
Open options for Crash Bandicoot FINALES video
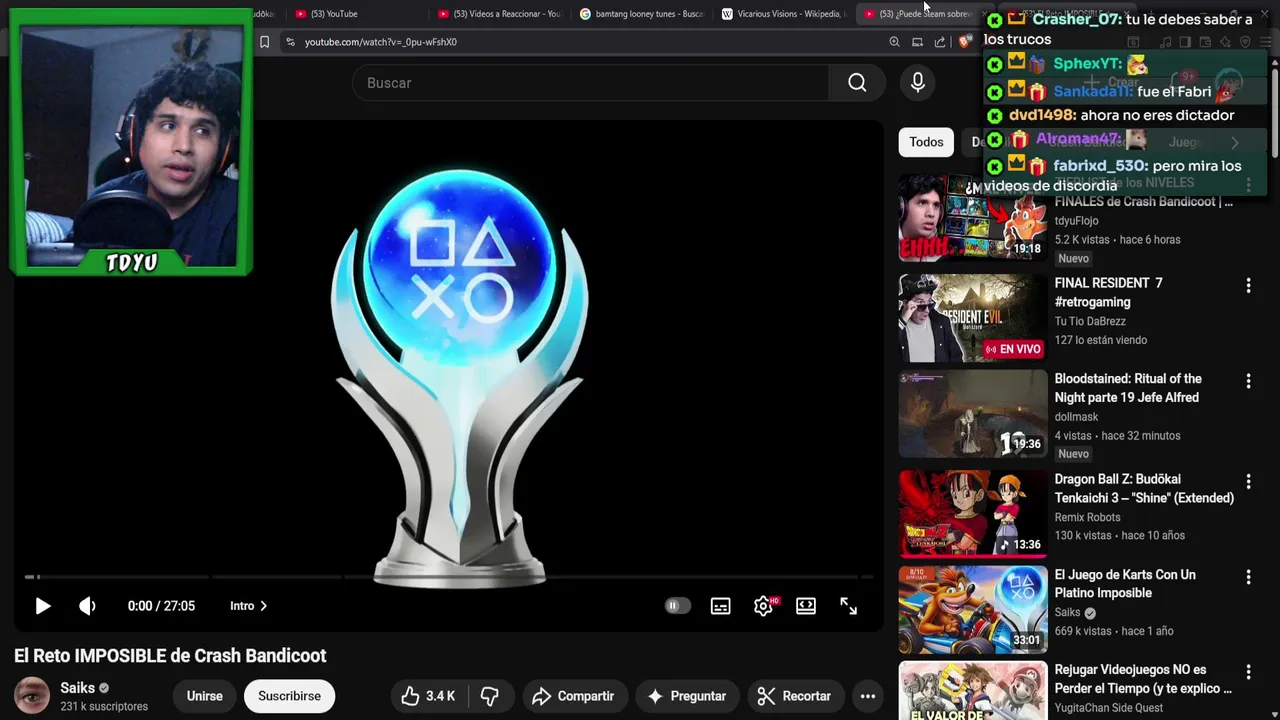coord(1248,186)
